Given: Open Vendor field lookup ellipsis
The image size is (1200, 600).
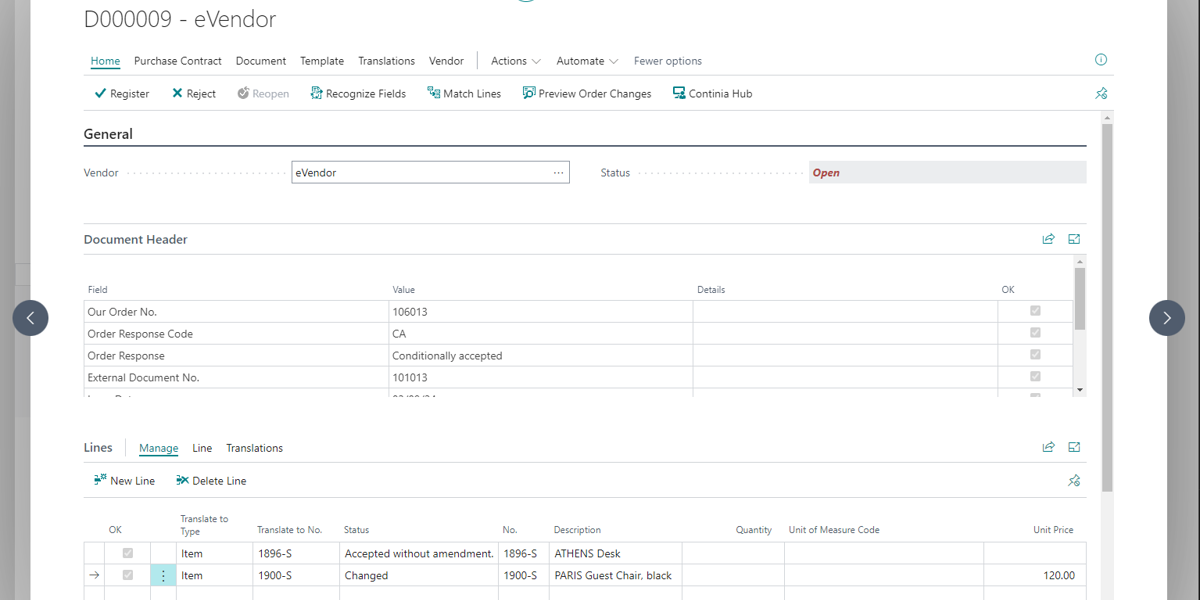Looking at the screenshot, I should 558,173.
